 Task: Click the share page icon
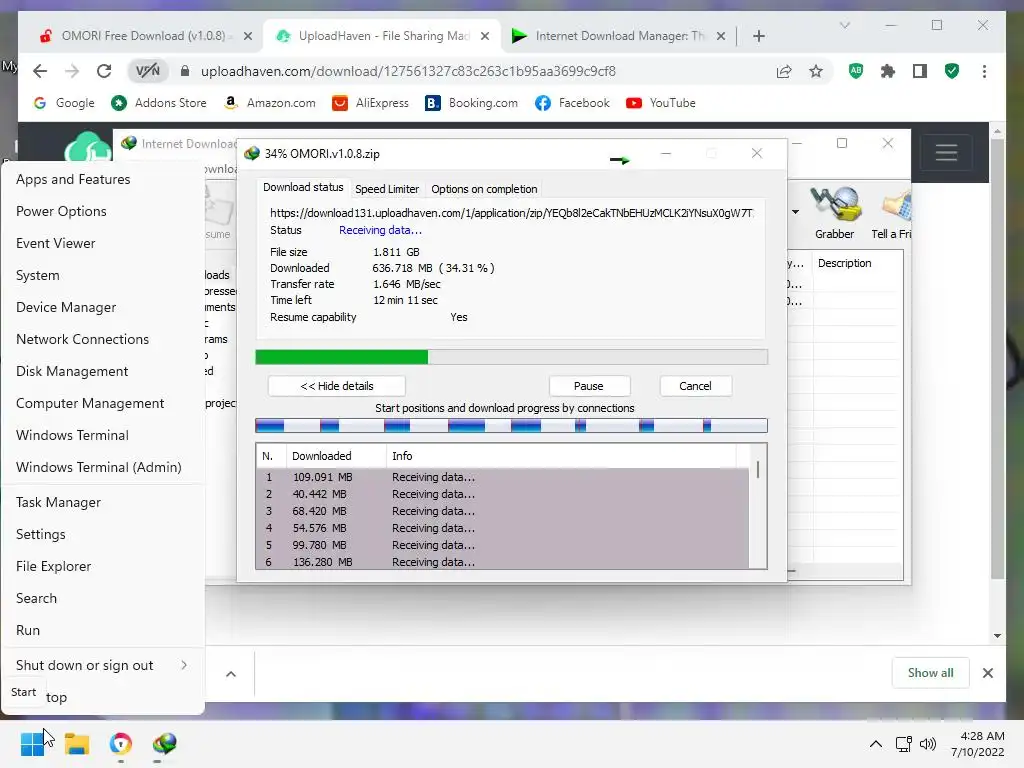pyautogui.click(x=784, y=71)
